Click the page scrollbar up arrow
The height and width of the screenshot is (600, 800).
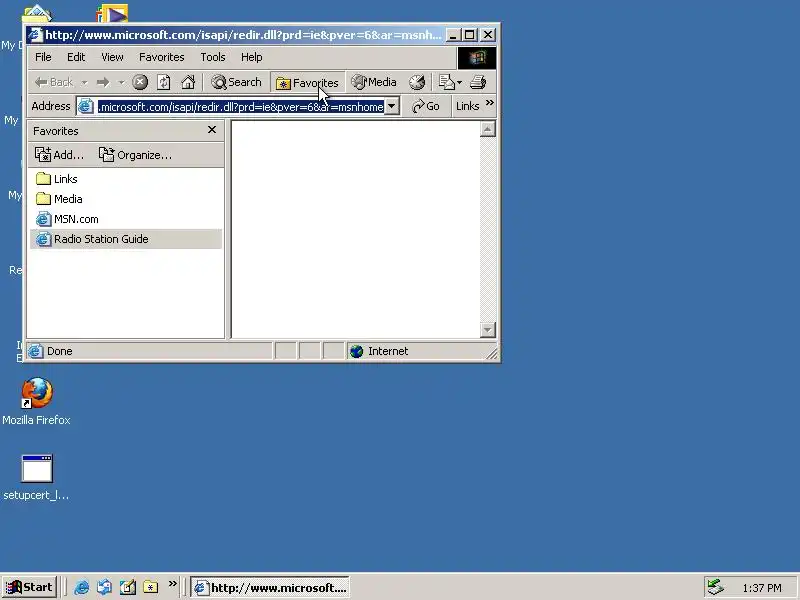488,129
